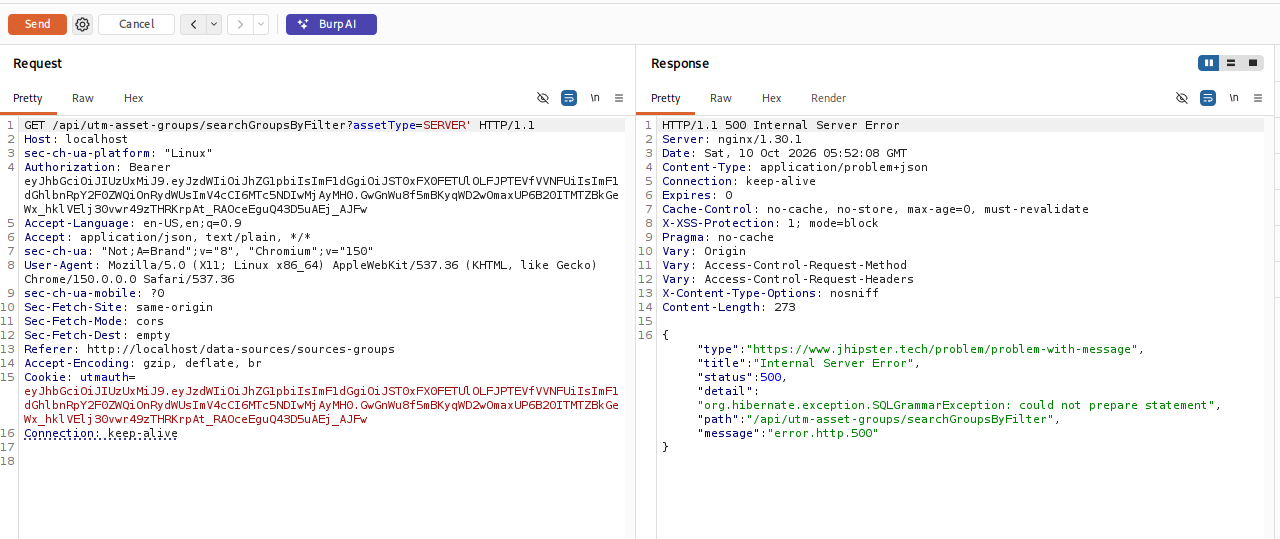
Task: Click the 'sec-ch-ua-platform: "Linux"' line
Action: pos(118,153)
